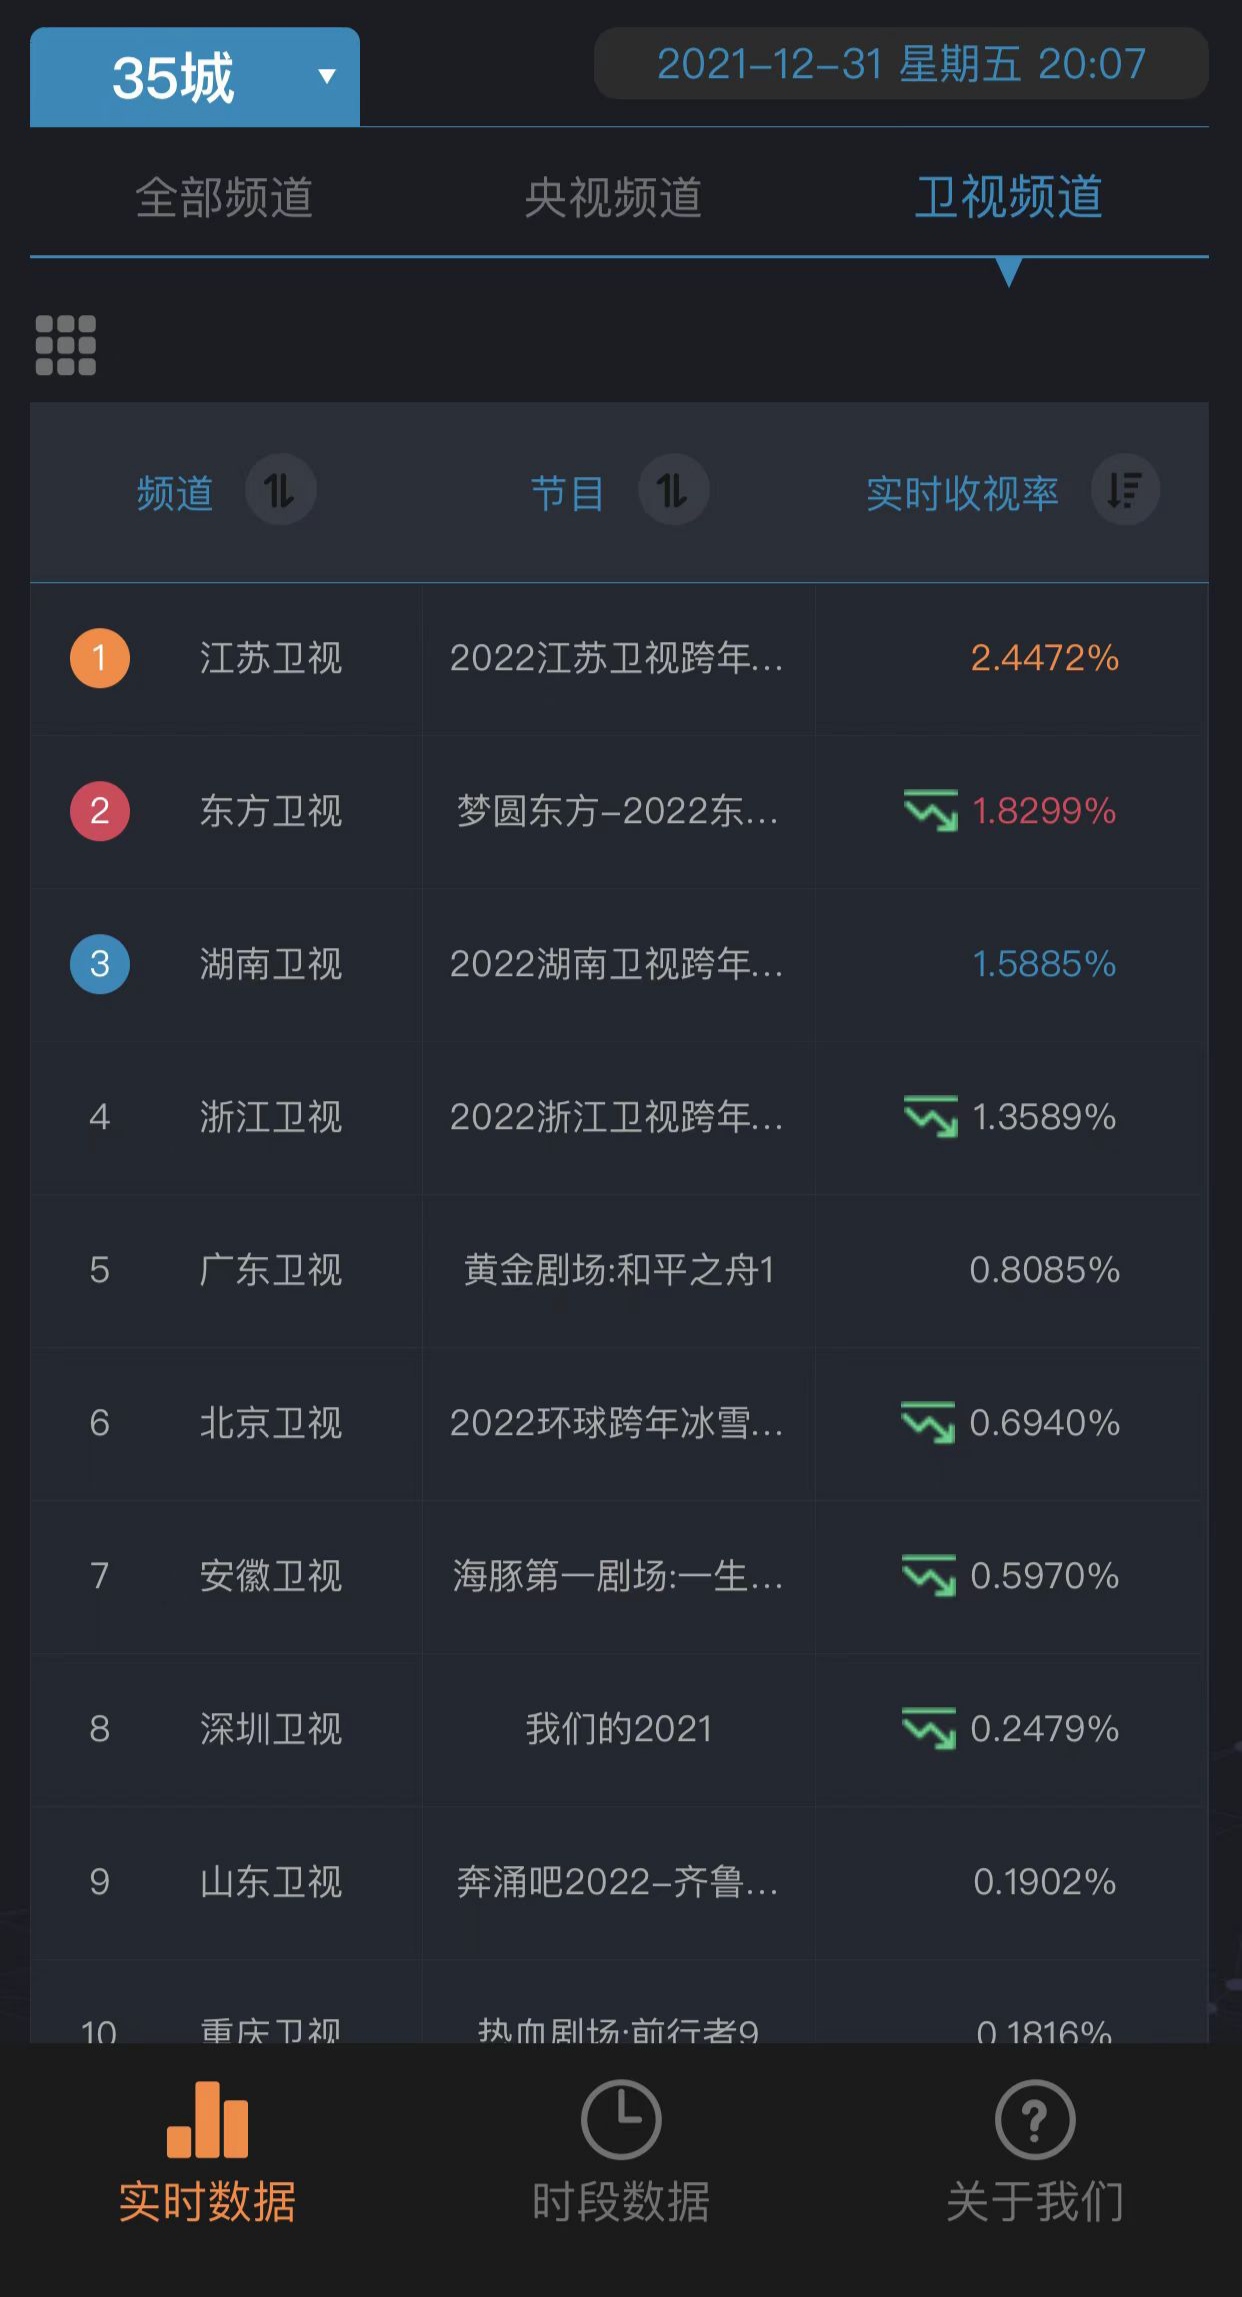Click the down-trend arrow beside 1.8299%

pos(930,811)
